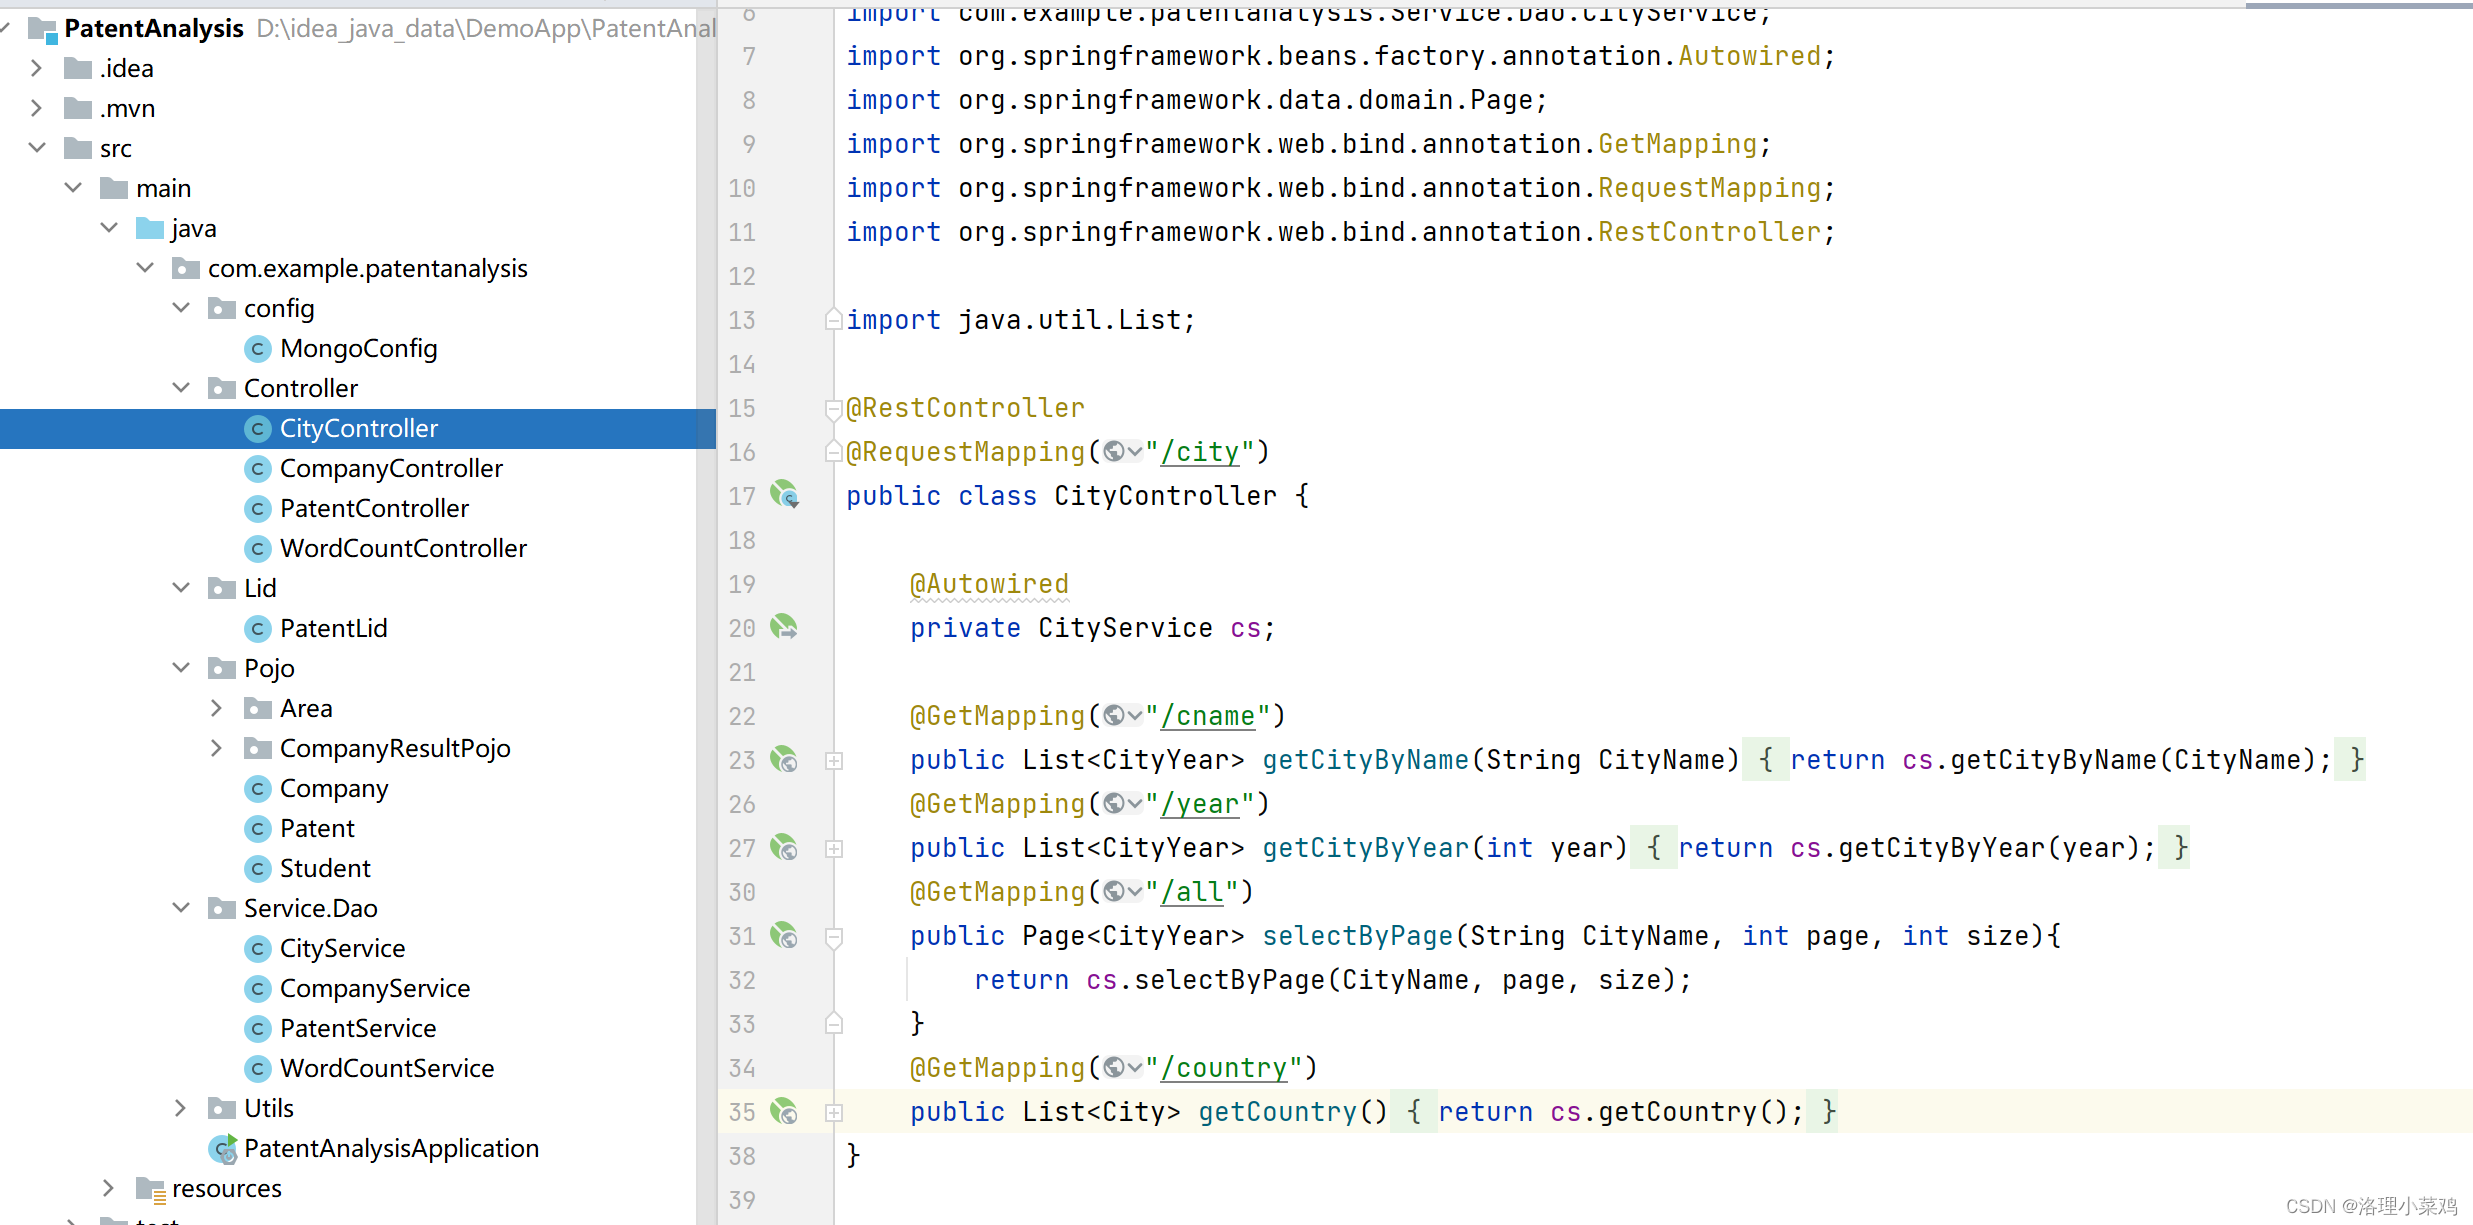Image resolution: width=2473 pixels, height=1225 pixels.
Task: Click autowired dependency gutter icon at line 20
Action: 784,627
